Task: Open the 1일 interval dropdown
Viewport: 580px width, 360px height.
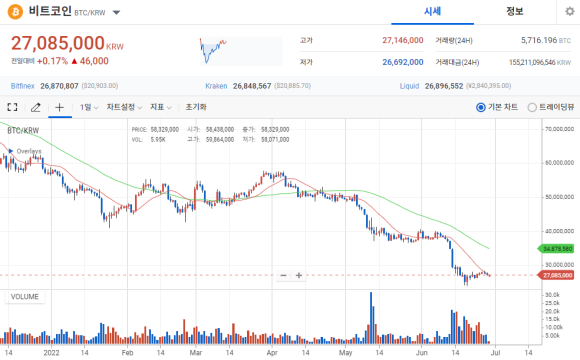Action: (x=89, y=107)
